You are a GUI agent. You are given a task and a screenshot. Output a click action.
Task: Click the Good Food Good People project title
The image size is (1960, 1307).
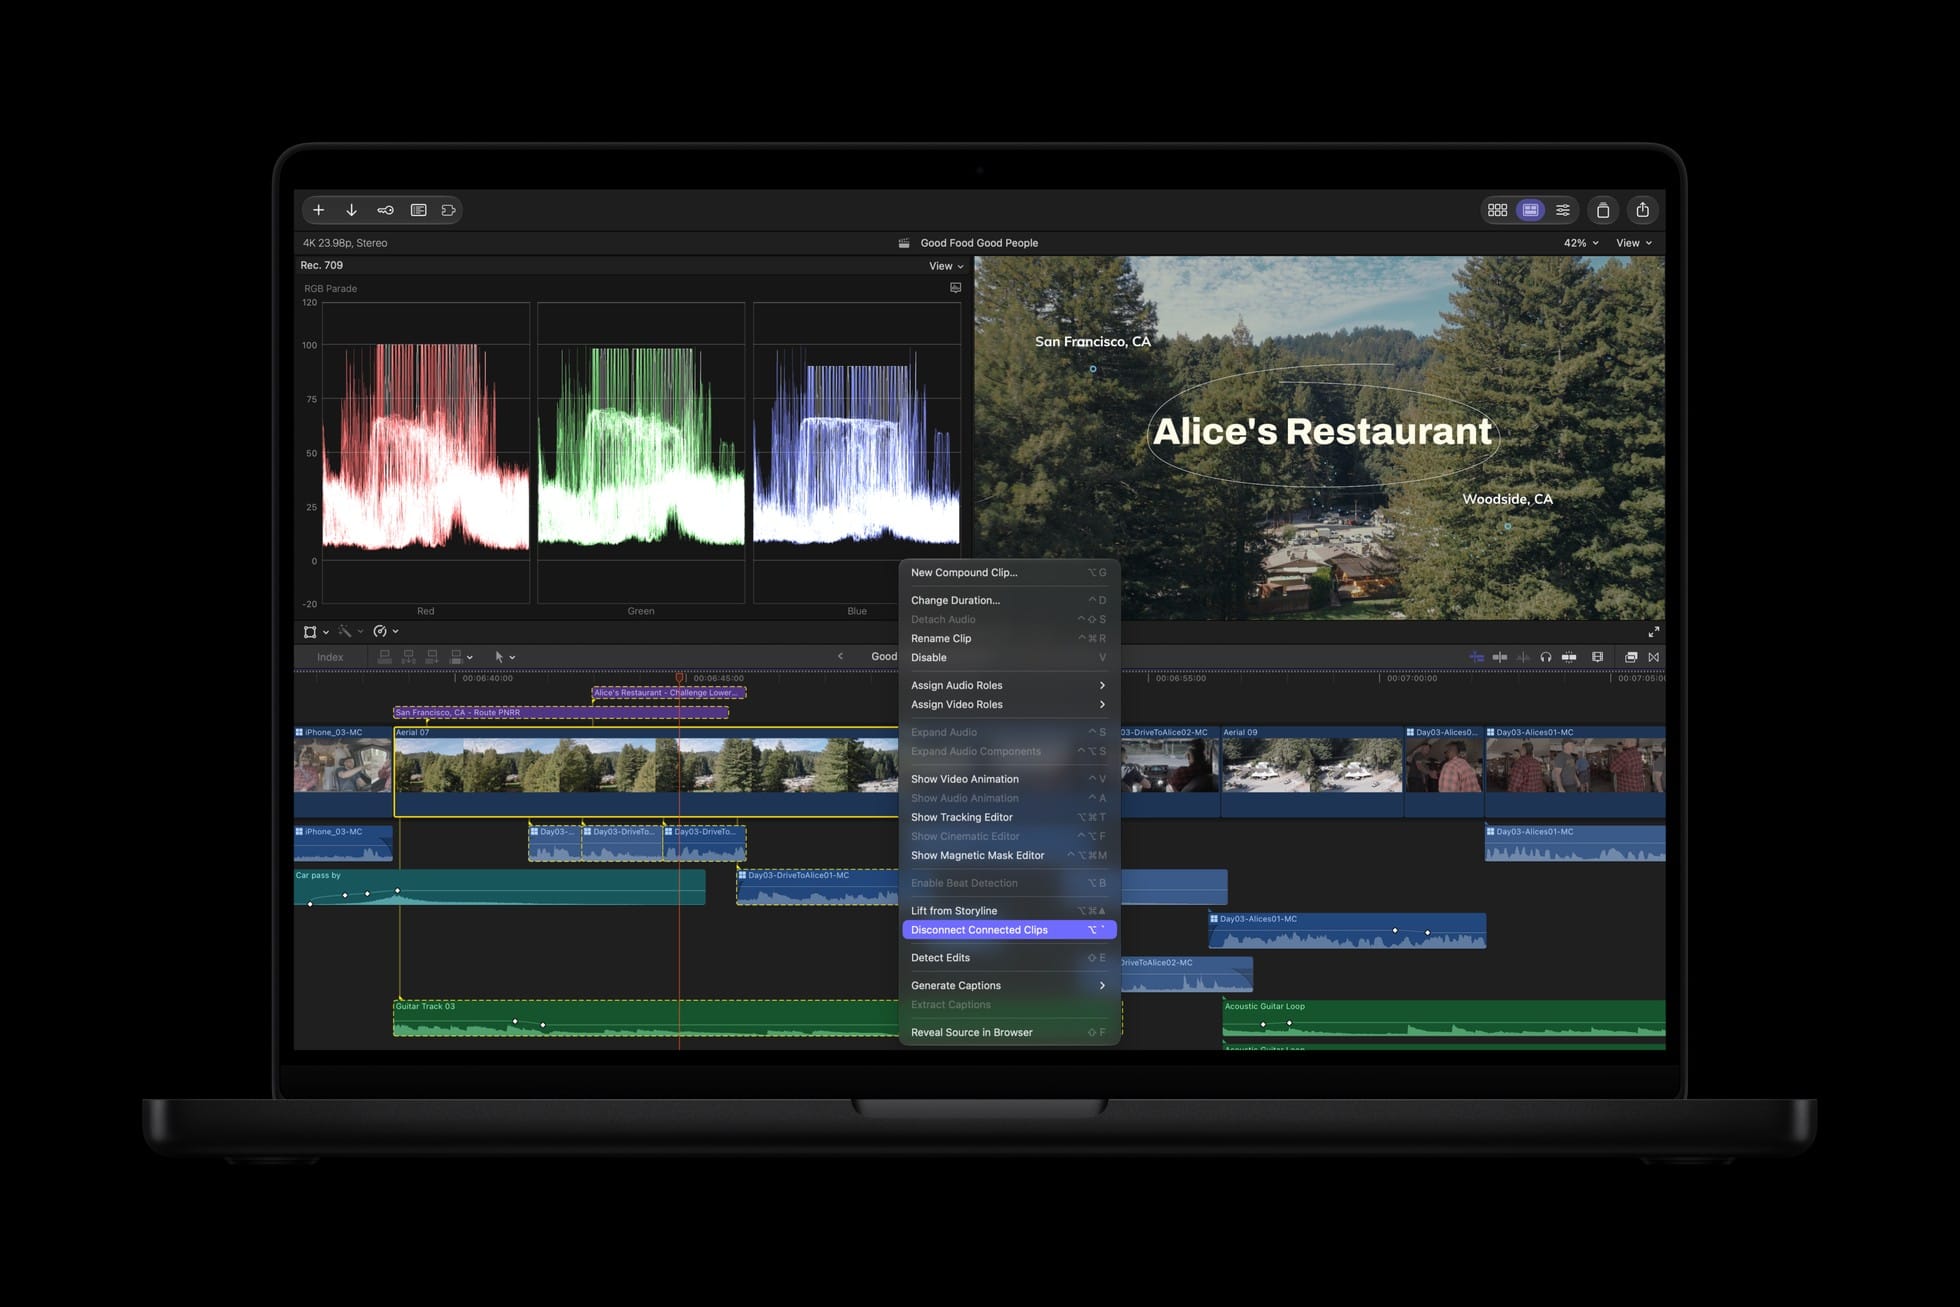[979, 243]
